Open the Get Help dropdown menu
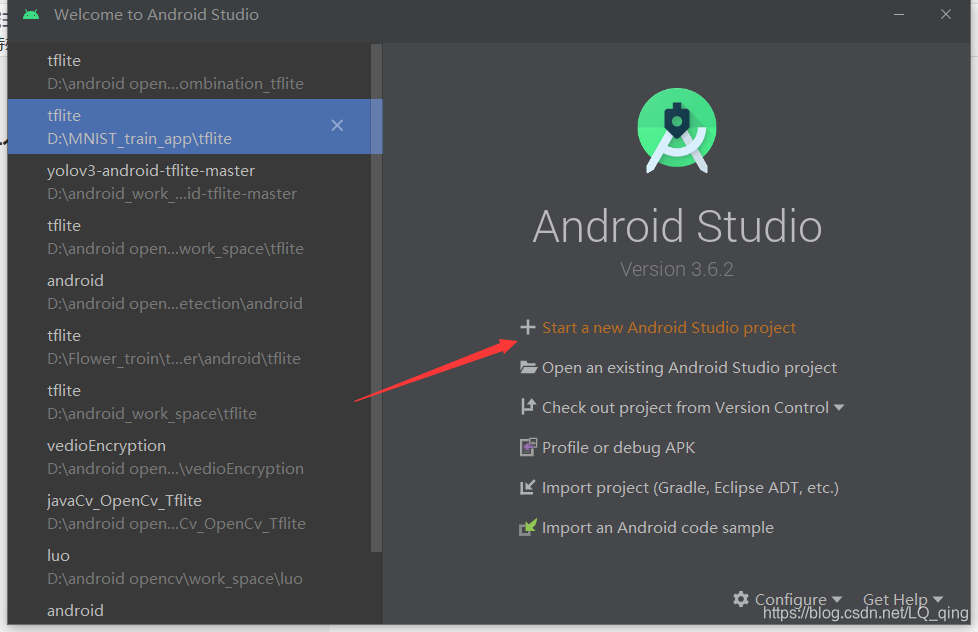 [903, 599]
